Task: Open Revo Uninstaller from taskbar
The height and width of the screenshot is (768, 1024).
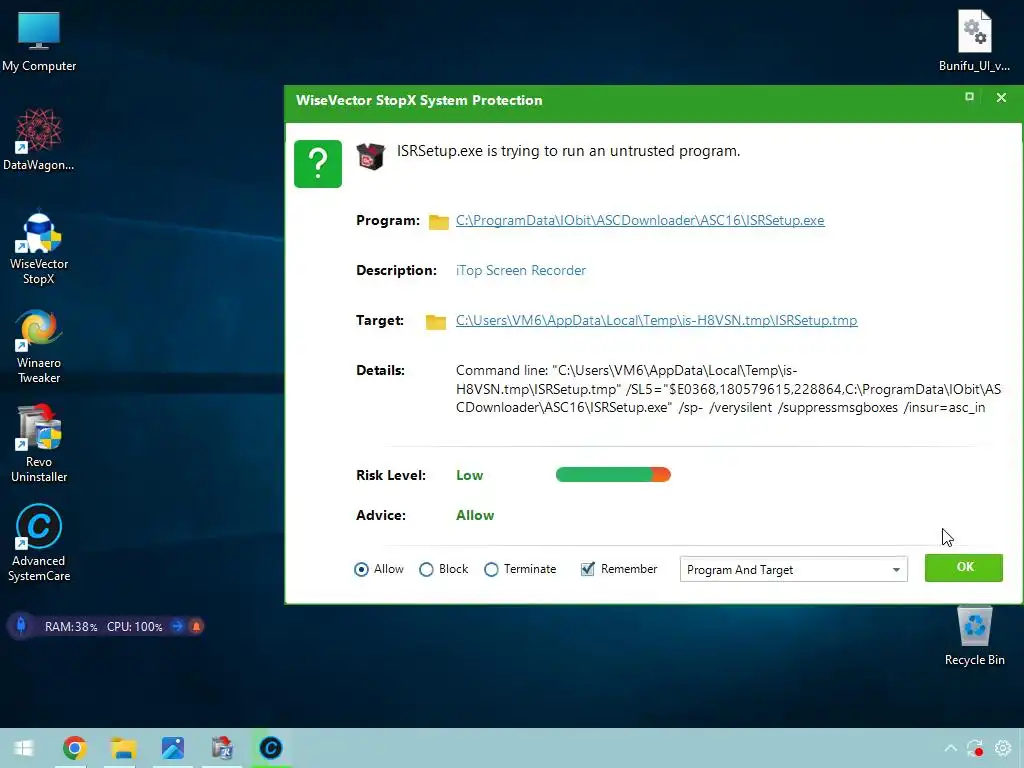Action: pyautogui.click(x=222, y=748)
